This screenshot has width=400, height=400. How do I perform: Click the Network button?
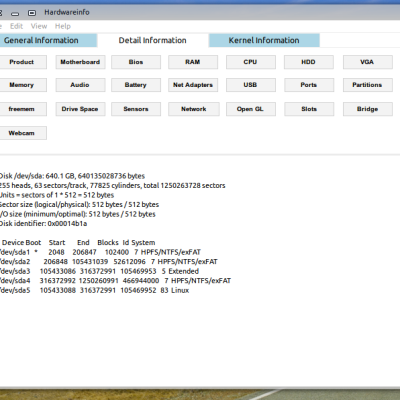[194, 109]
